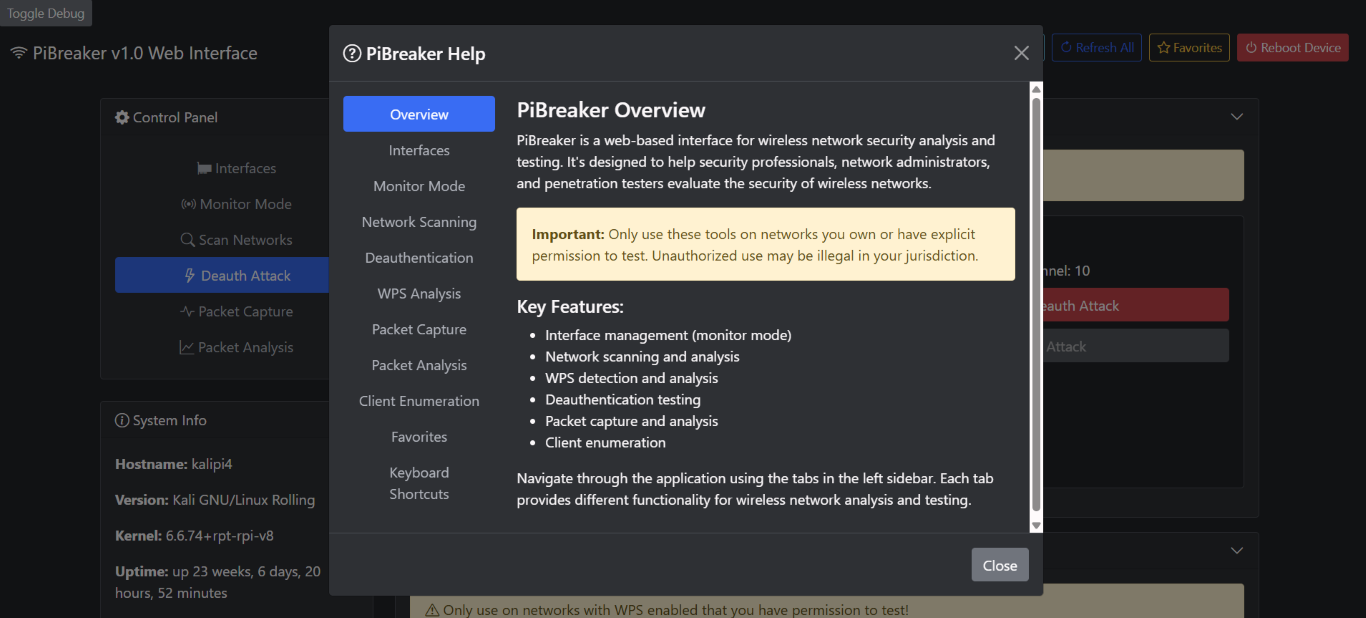The width and height of the screenshot is (1366, 618).
Task: Open the Client Enumeration help section
Action: (419, 402)
